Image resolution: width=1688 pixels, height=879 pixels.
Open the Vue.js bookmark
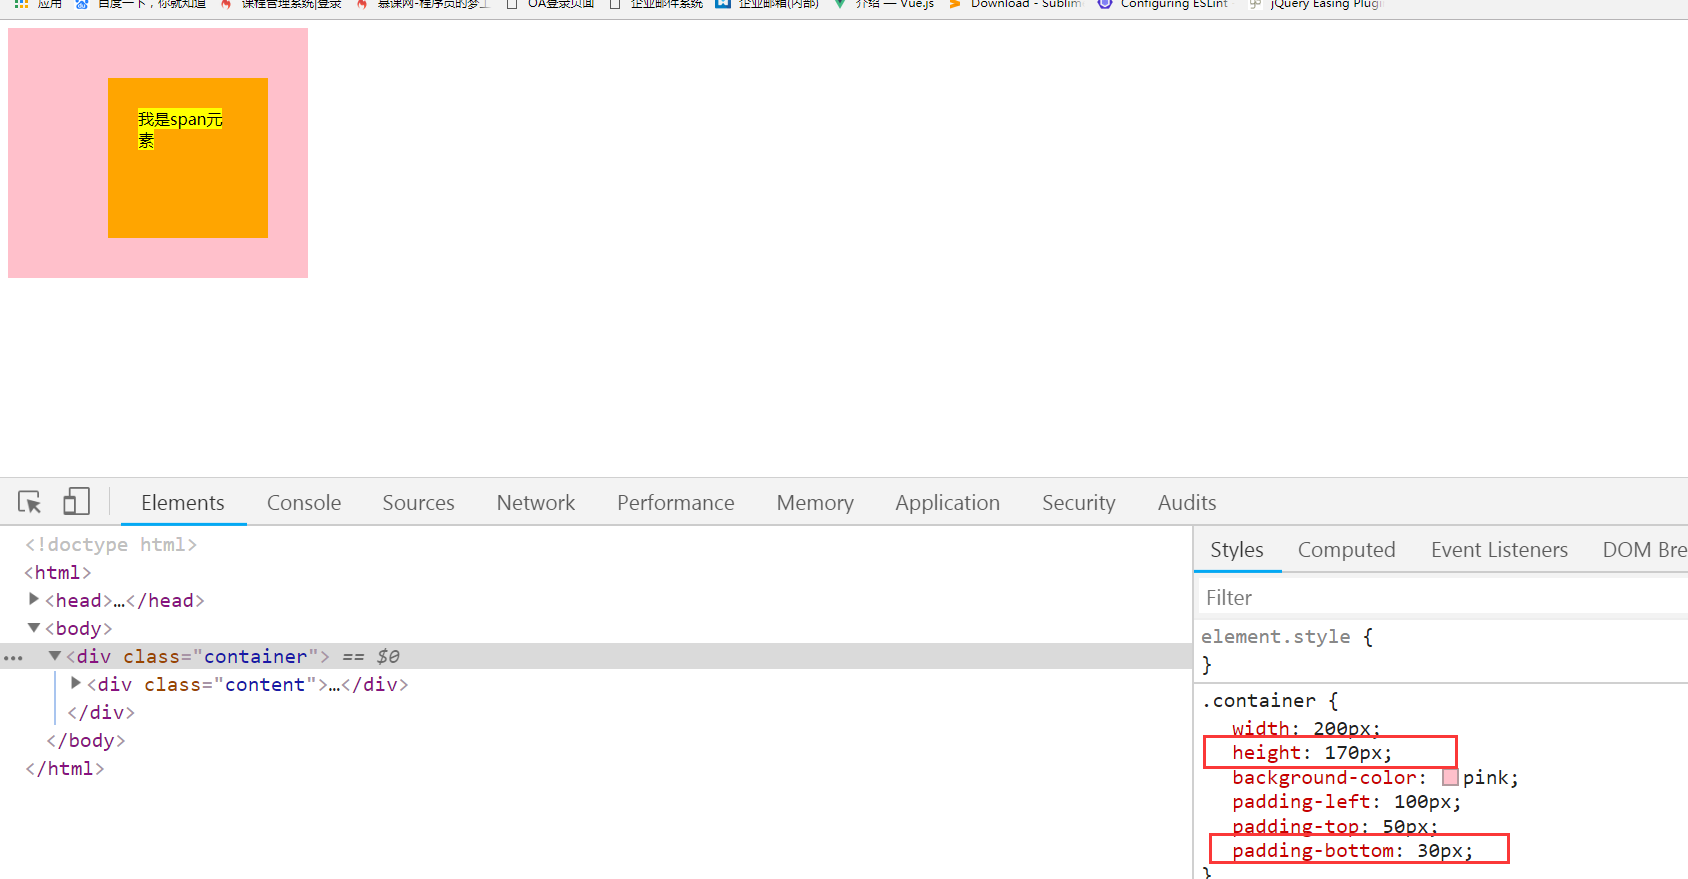coord(883,5)
